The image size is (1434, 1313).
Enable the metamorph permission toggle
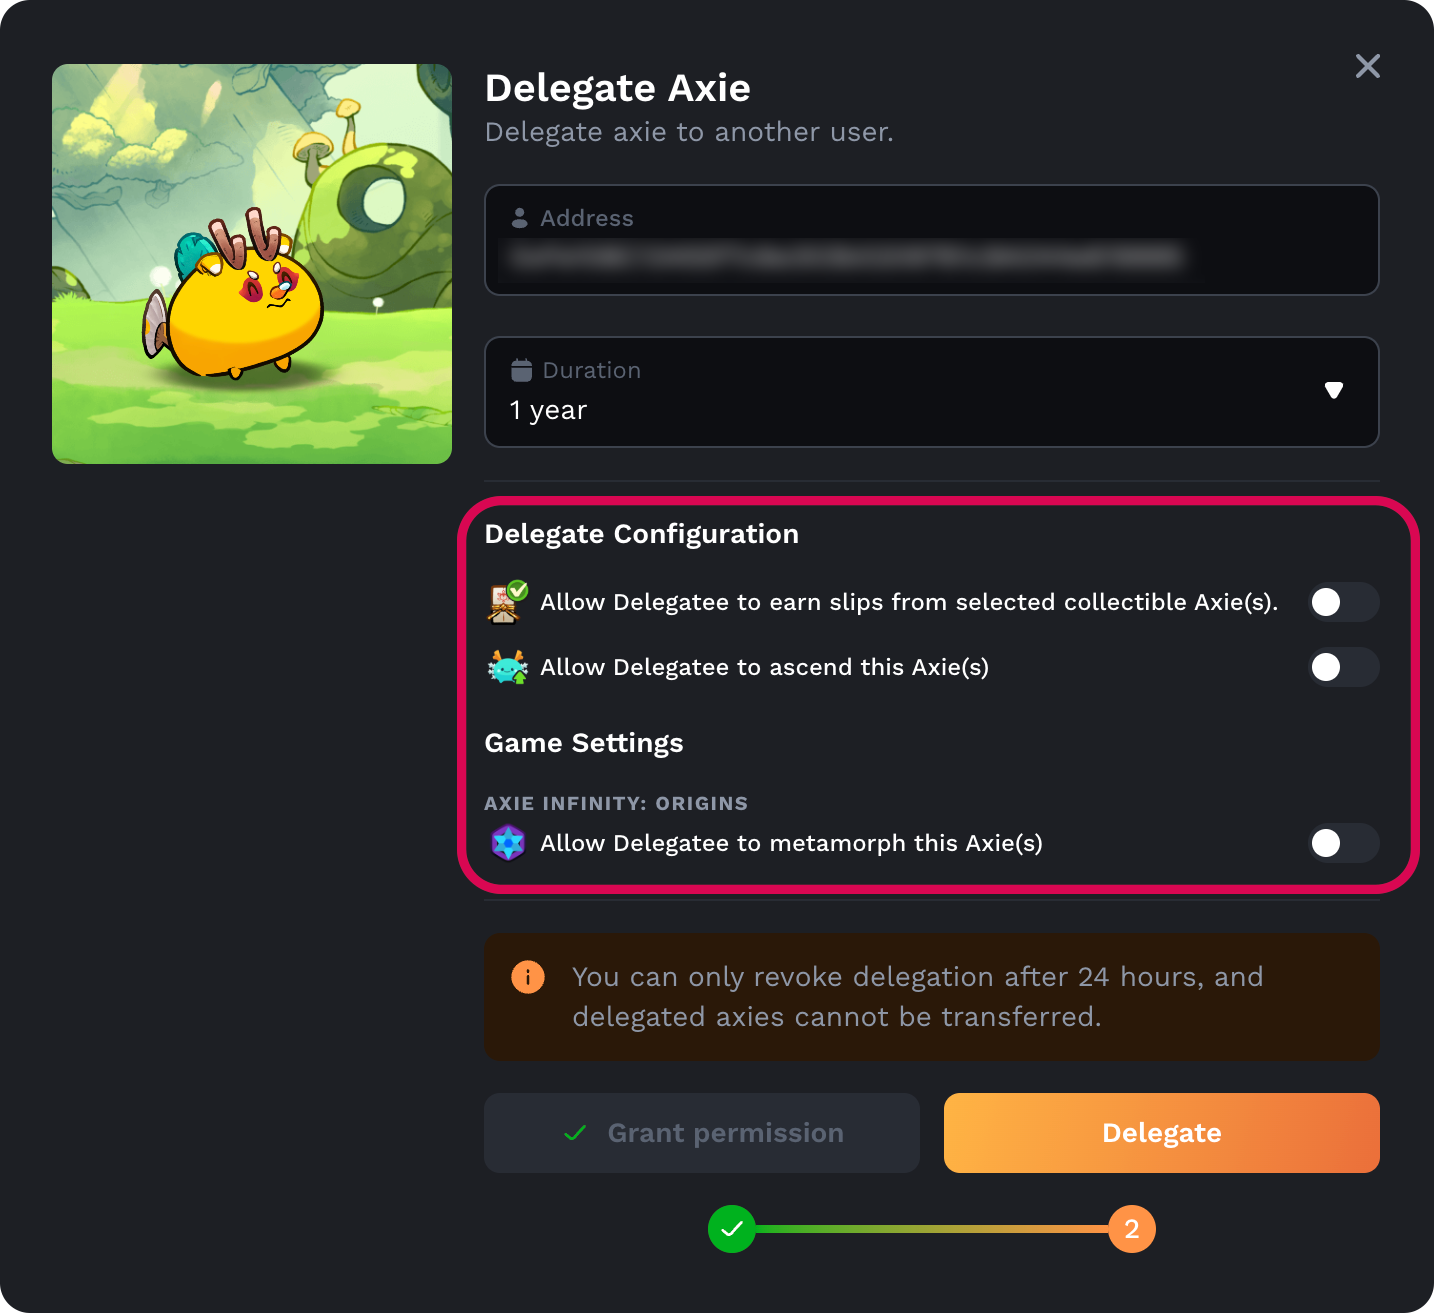(1344, 843)
